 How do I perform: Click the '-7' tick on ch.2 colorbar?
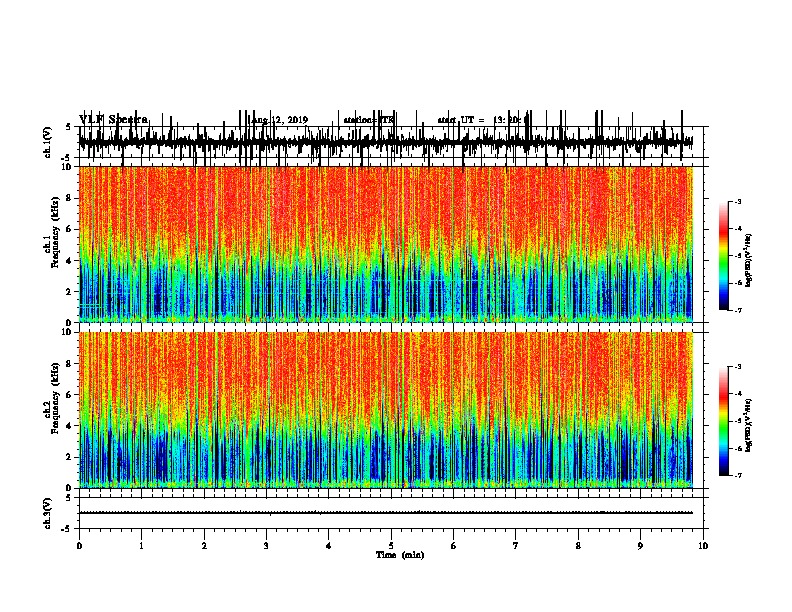[x=737, y=475]
